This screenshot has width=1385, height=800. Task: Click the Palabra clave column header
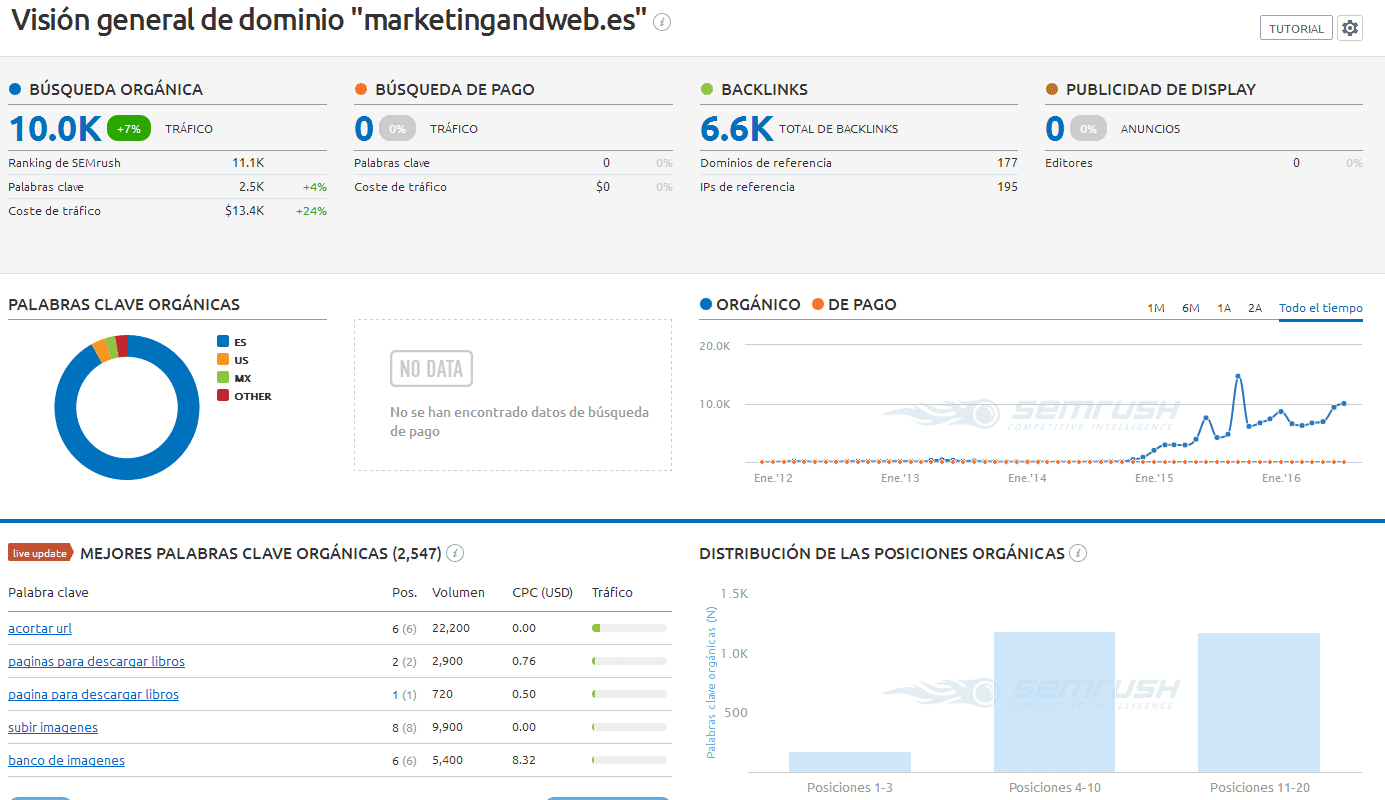tap(48, 593)
